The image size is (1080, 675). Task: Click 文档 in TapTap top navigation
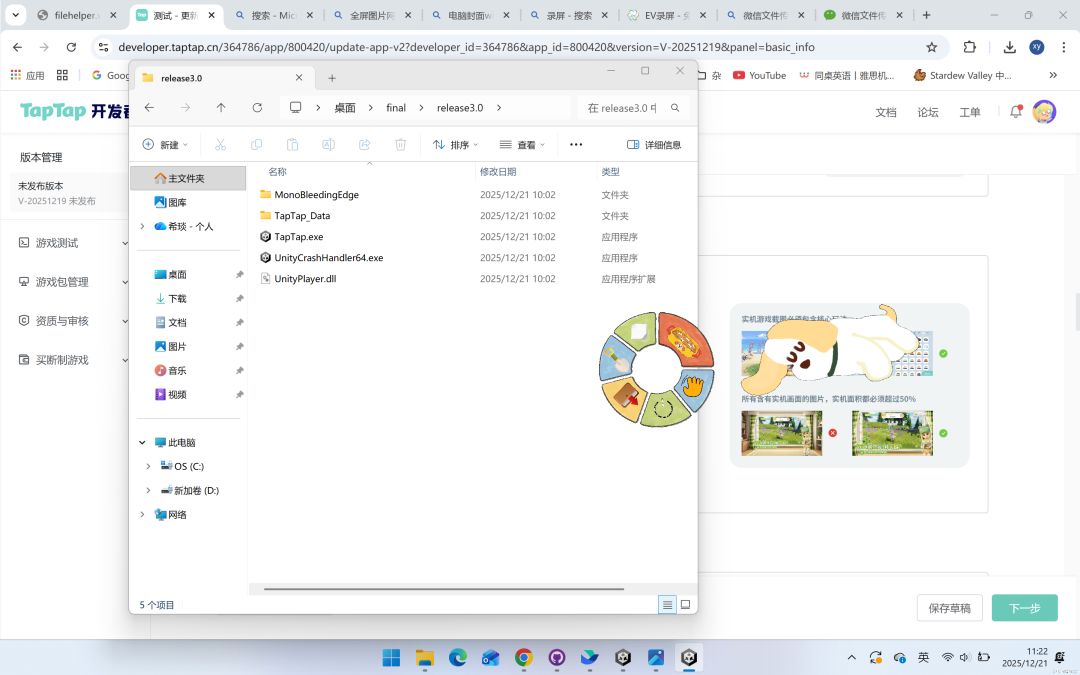coord(886,112)
